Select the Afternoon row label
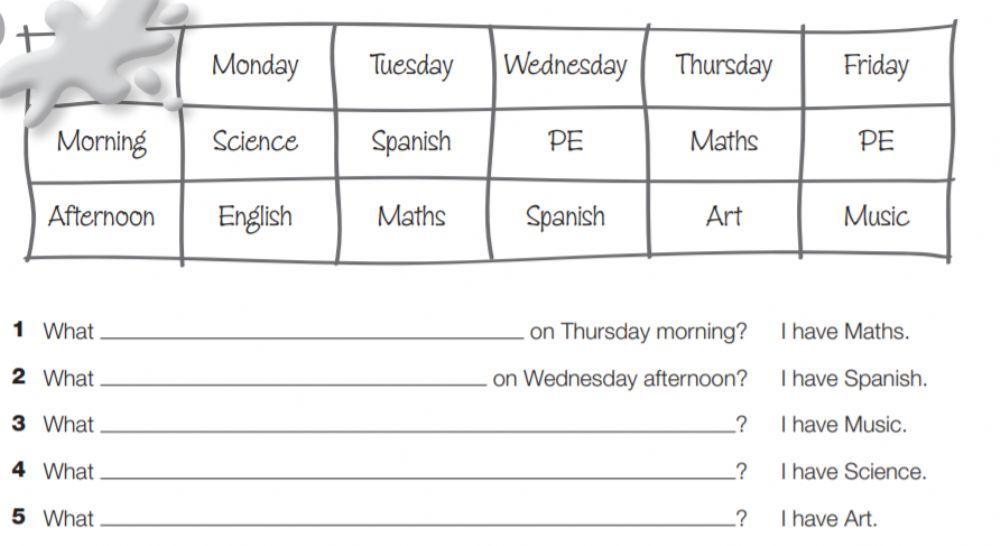 click(x=102, y=217)
